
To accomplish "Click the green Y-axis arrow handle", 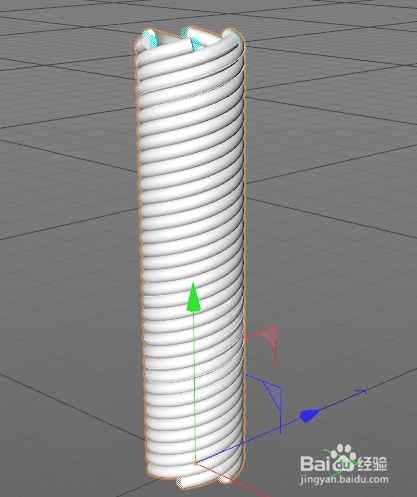I will [x=193, y=297].
